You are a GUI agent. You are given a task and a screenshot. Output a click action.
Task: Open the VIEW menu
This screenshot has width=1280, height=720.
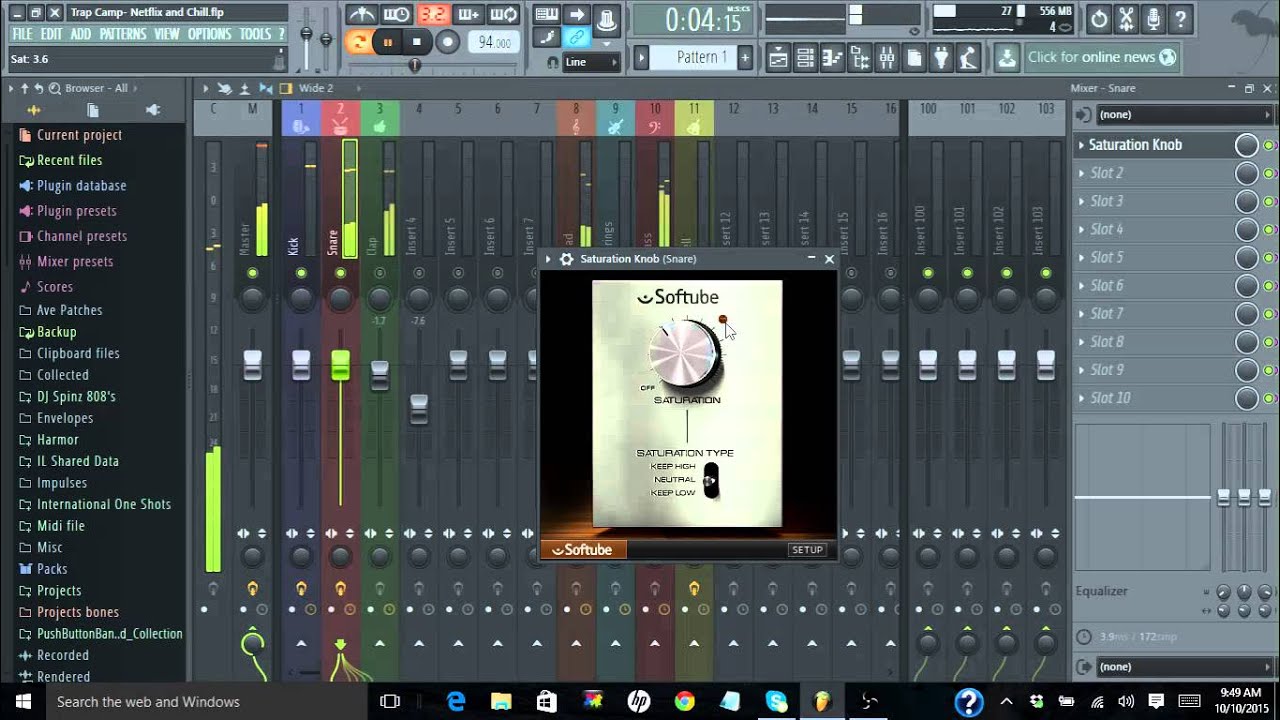(167, 34)
